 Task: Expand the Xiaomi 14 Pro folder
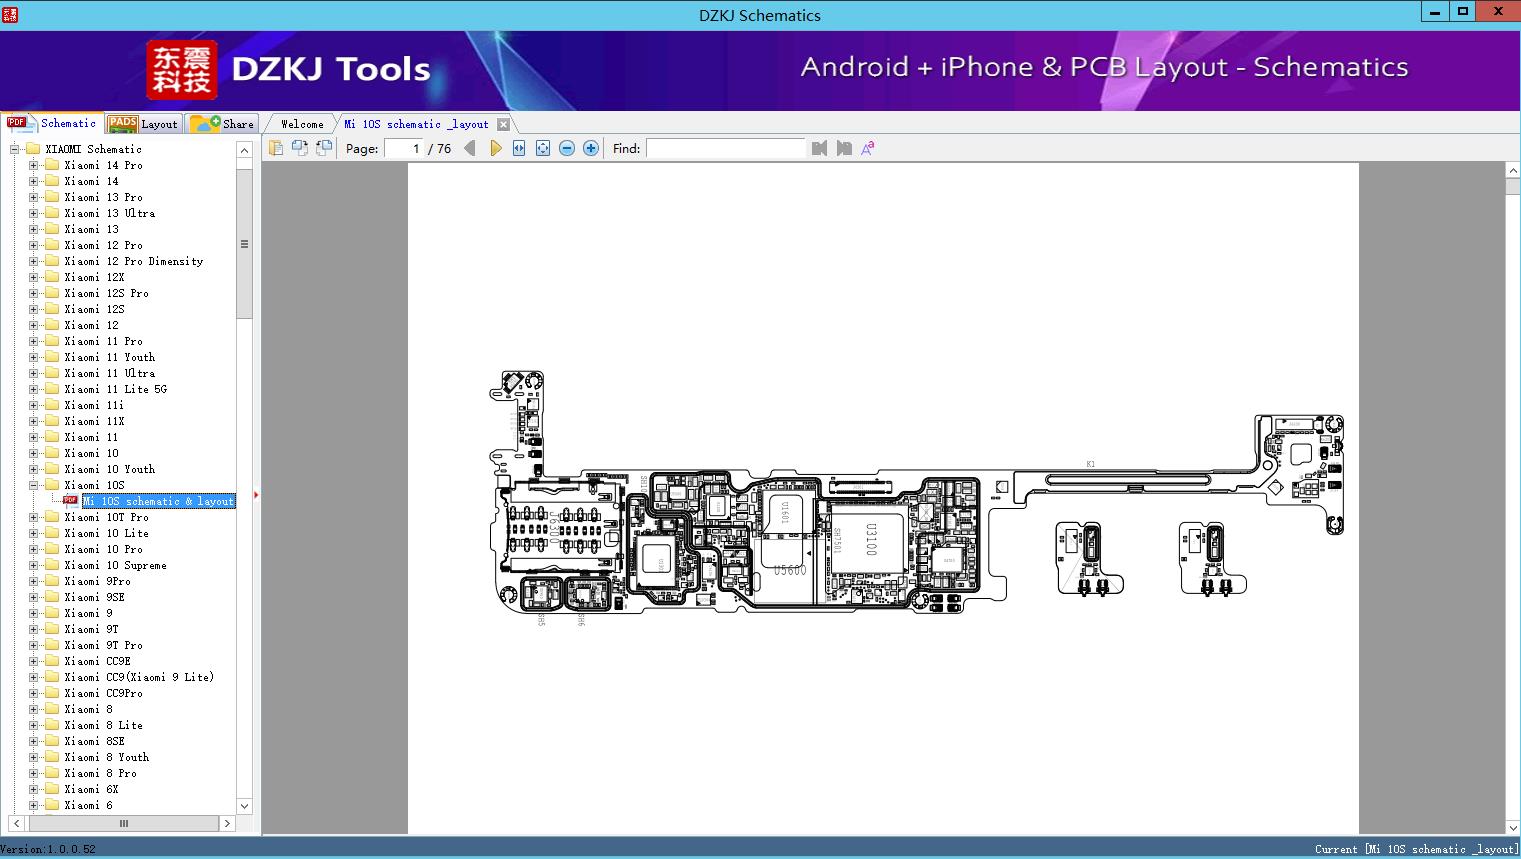[33, 165]
